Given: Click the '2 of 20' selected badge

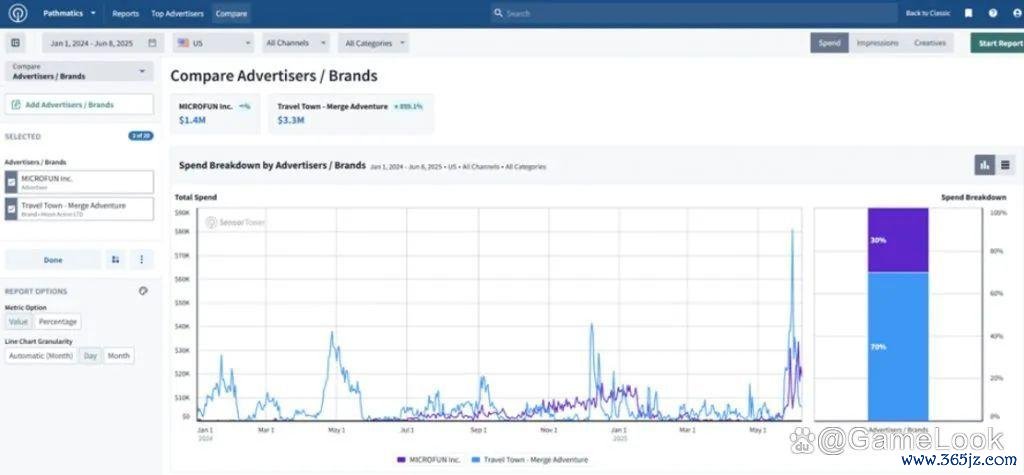Looking at the screenshot, I should pyautogui.click(x=141, y=136).
